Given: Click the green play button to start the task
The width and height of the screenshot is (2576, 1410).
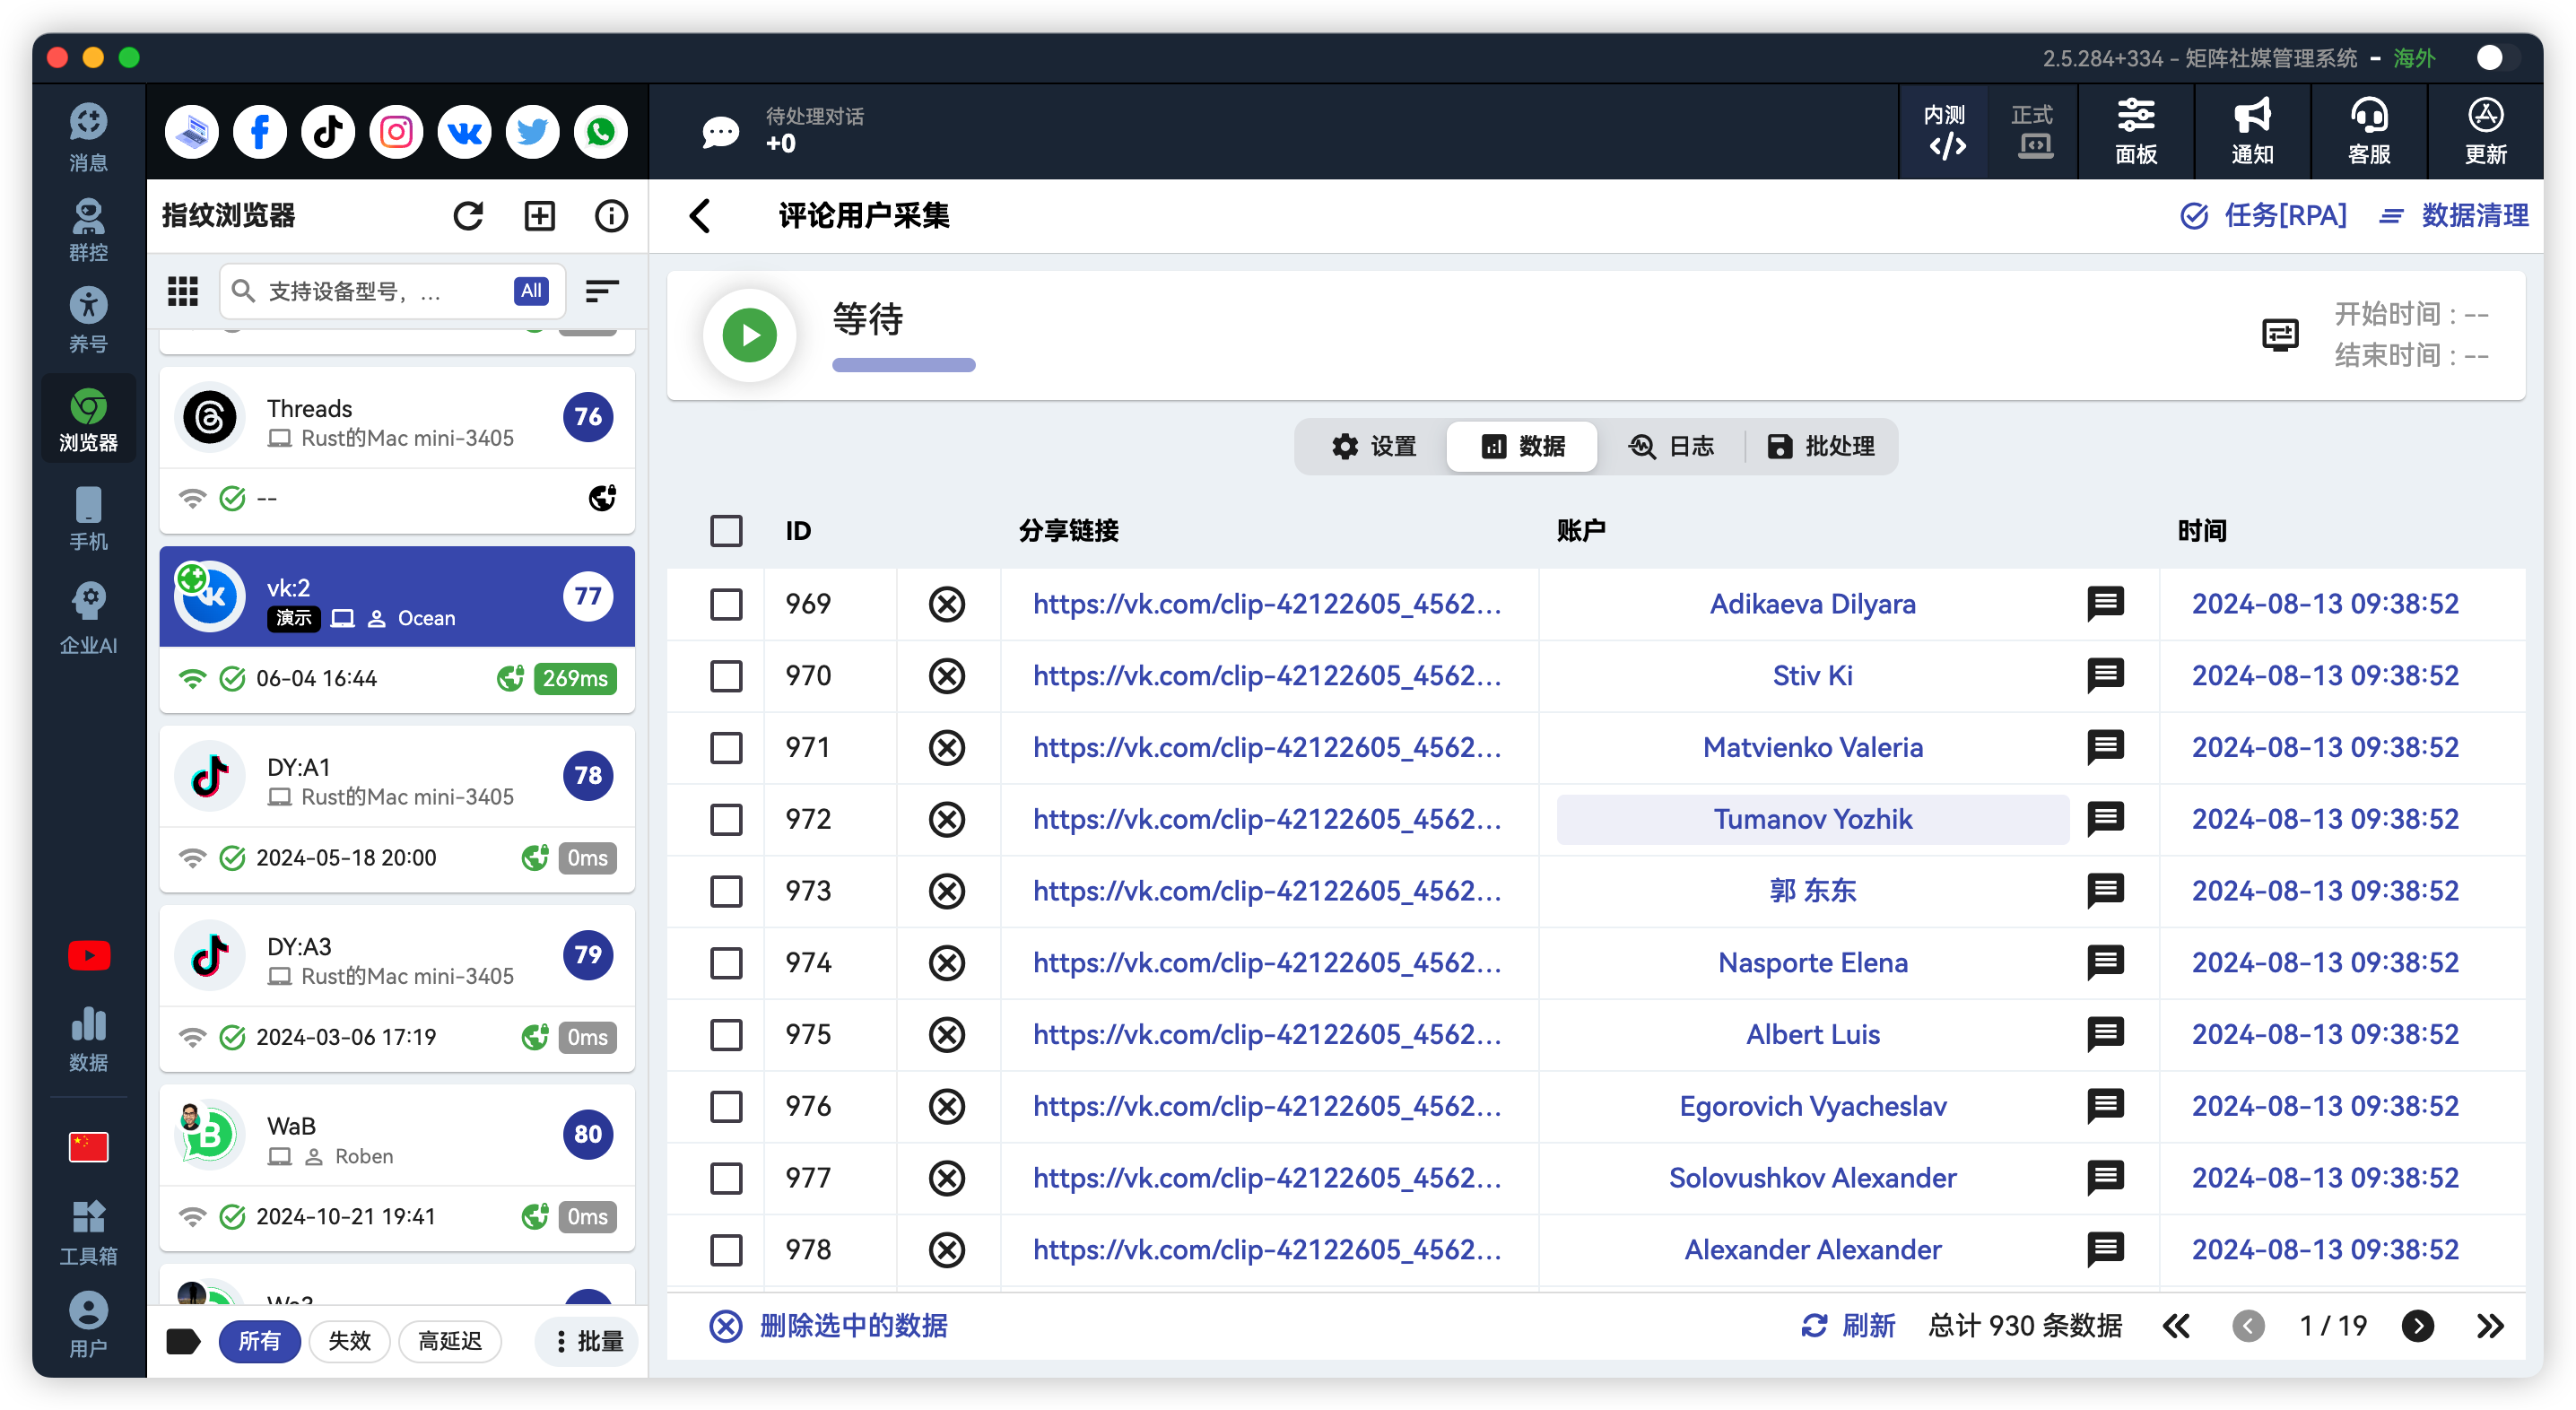Looking at the screenshot, I should point(749,335).
